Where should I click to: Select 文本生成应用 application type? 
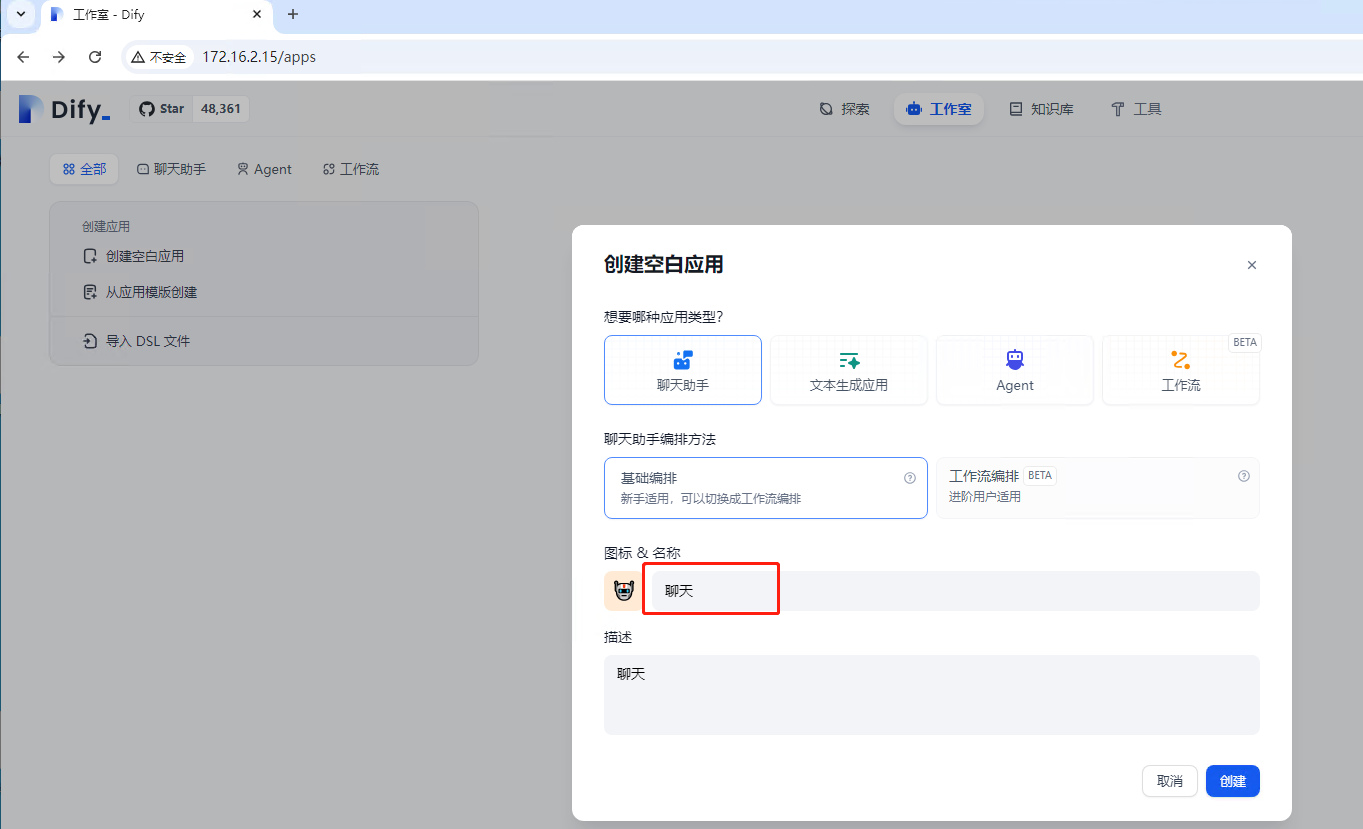click(849, 370)
